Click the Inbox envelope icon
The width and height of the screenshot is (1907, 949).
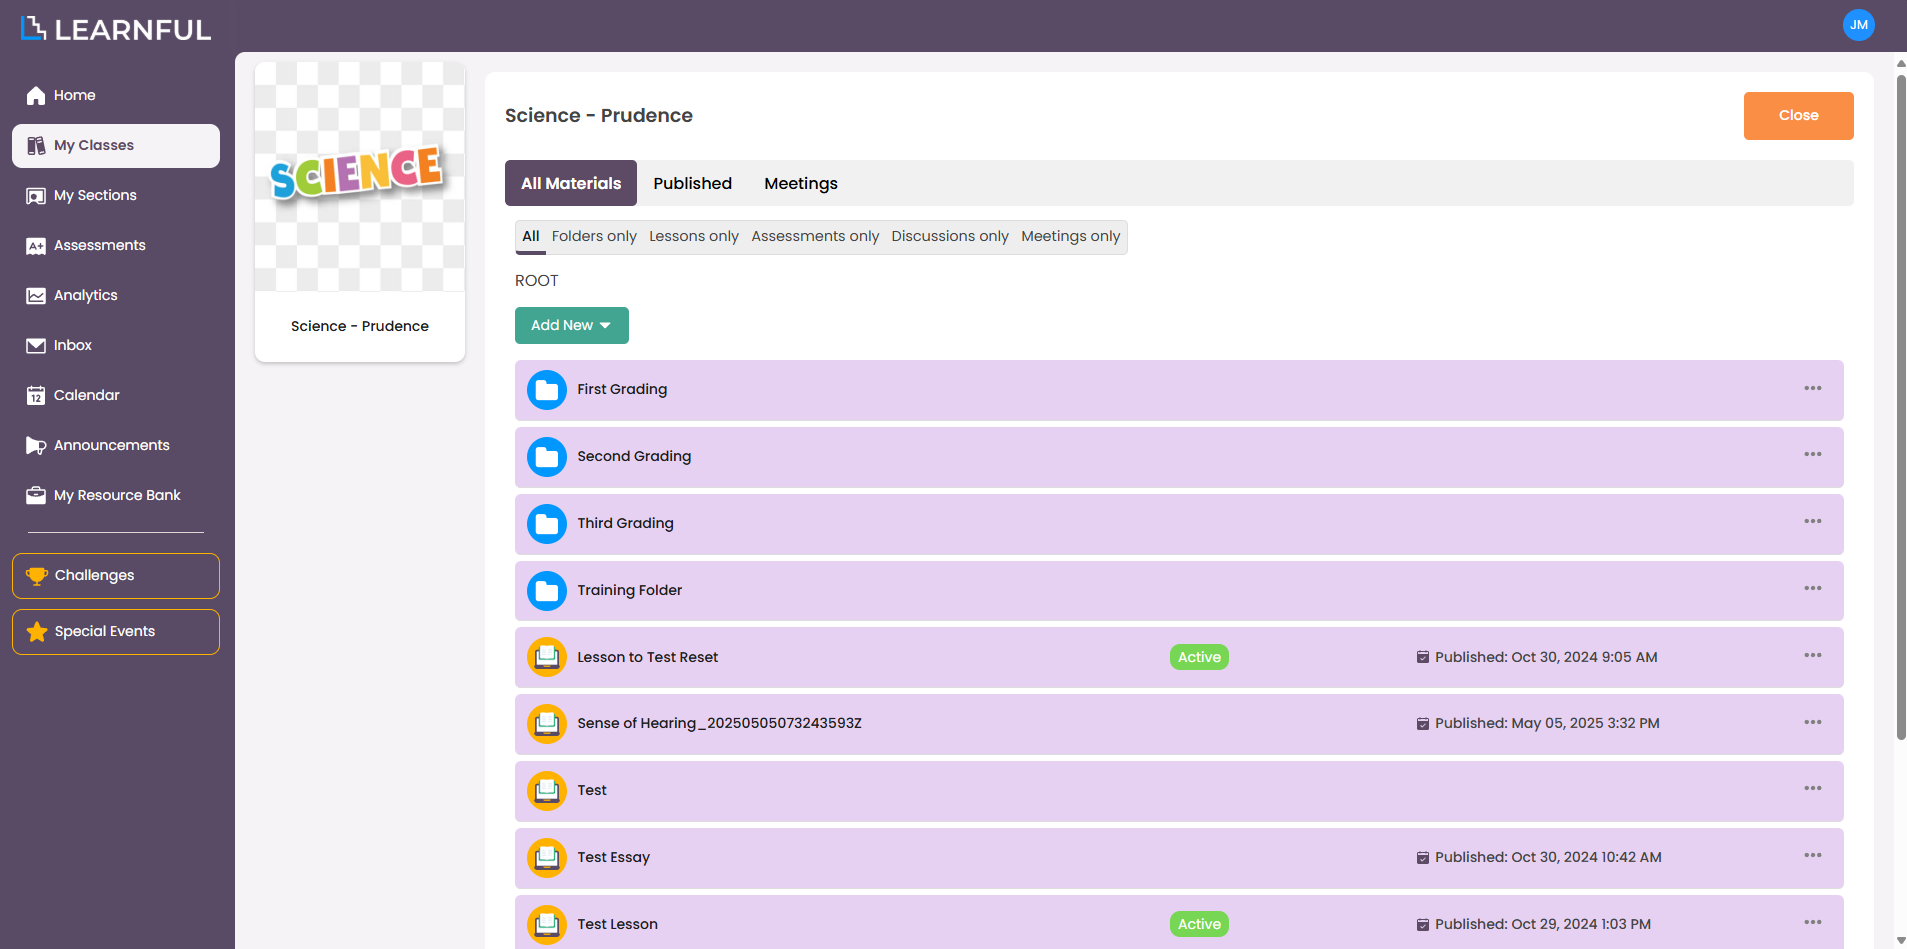(36, 346)
